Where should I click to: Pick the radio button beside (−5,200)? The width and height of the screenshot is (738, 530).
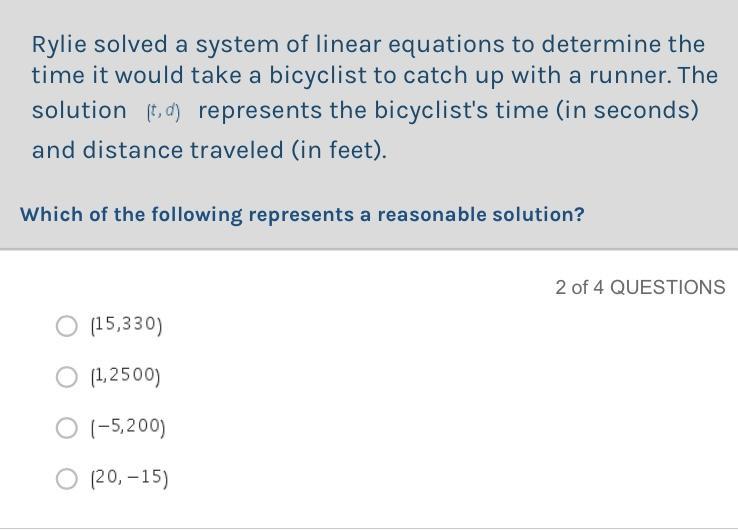coord(66,428)
